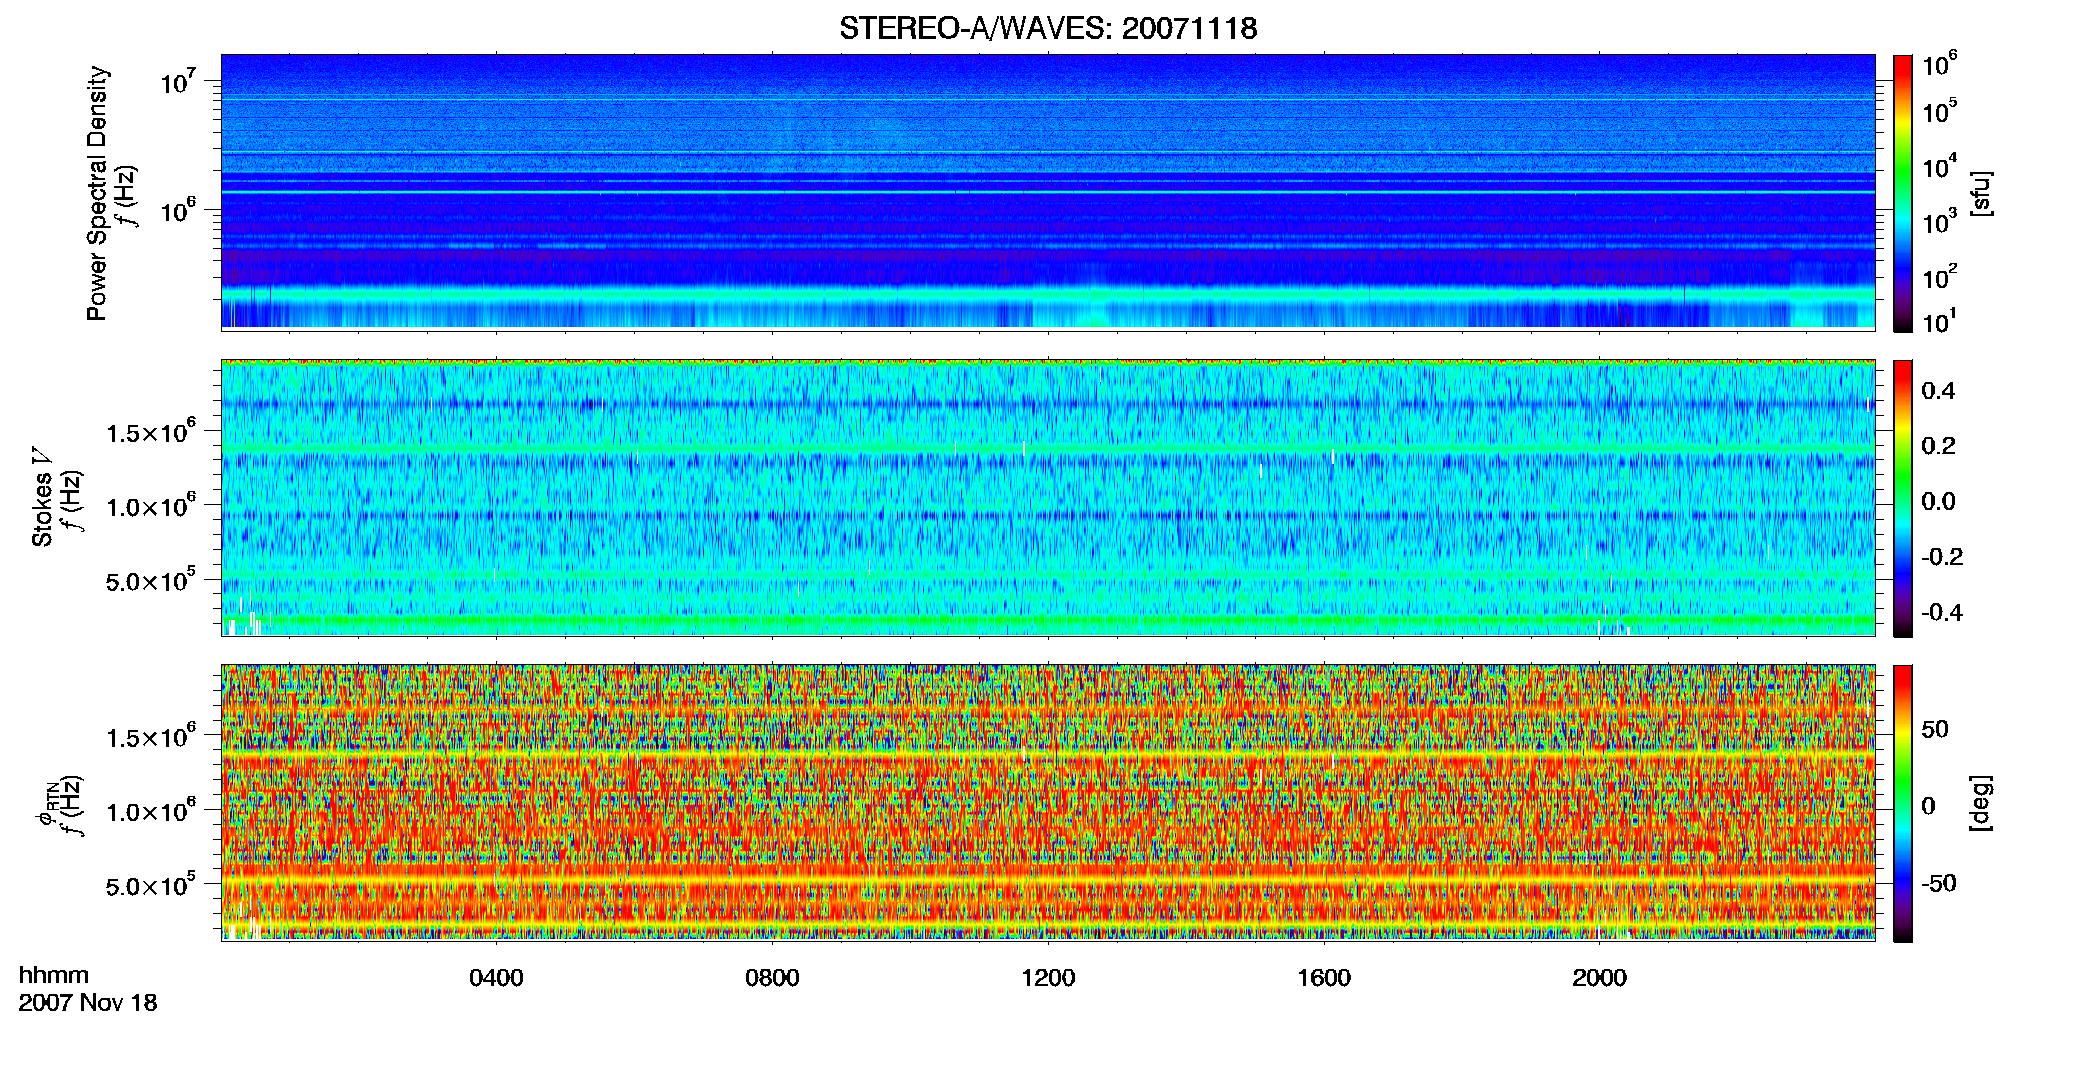Click the 5.0×10^5 tick on Stokes V axis
The height and width of the screenshot is (1080, 2096).
(151, 580)
